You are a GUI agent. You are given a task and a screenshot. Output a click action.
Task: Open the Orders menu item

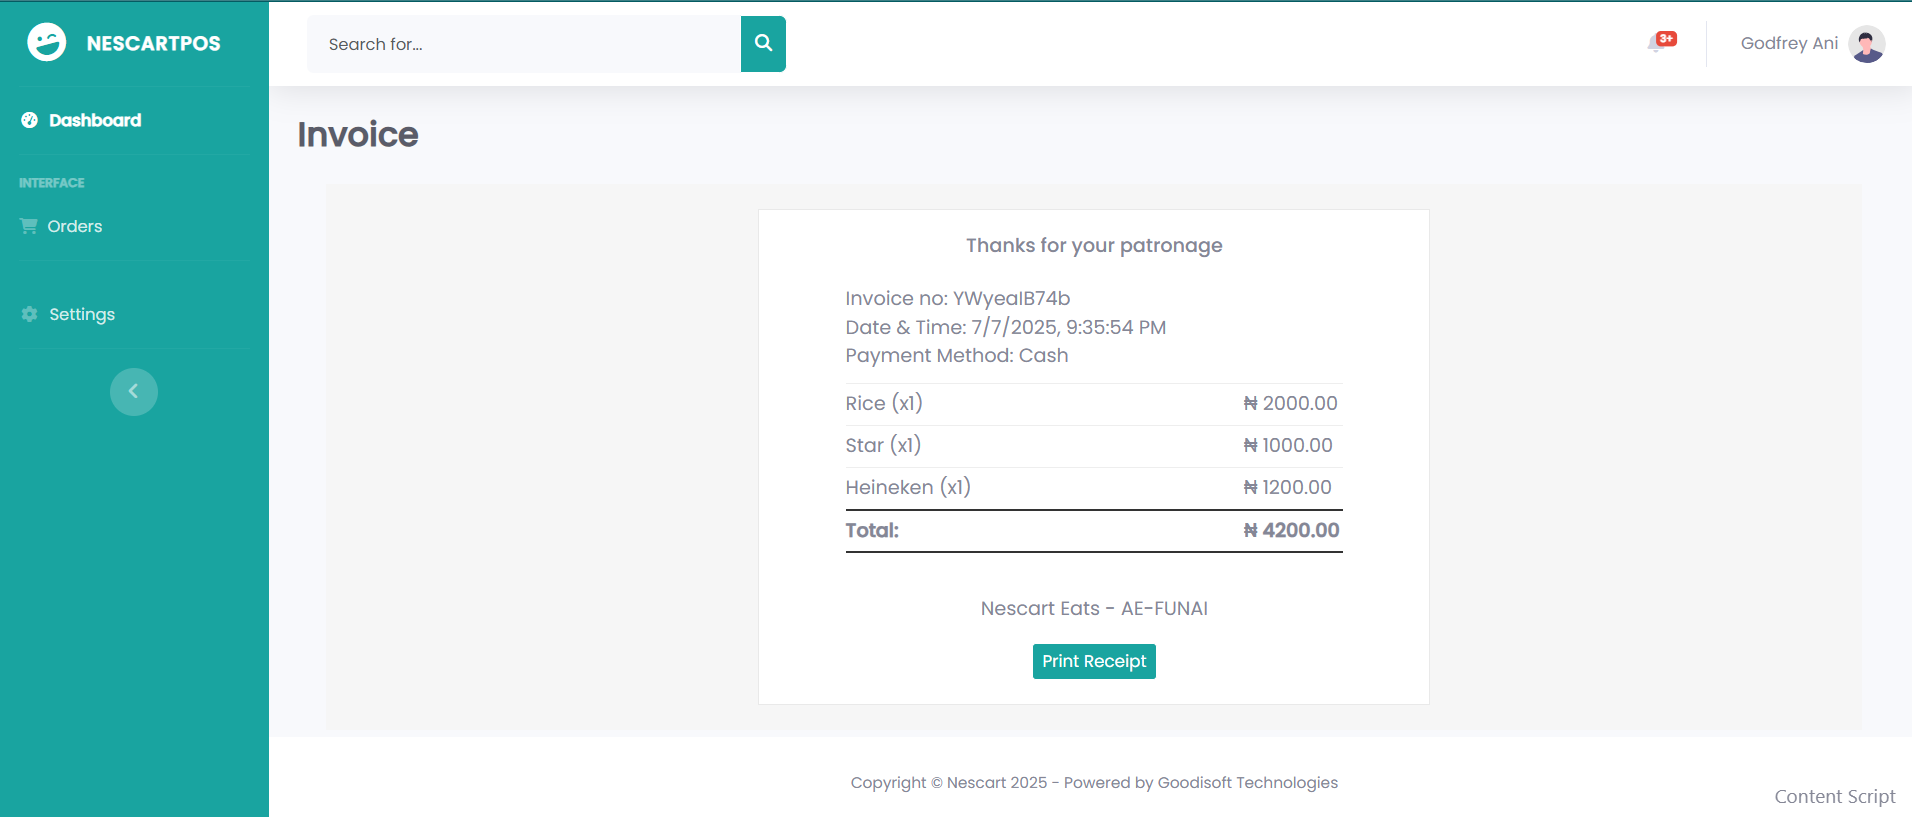point(75,226)
